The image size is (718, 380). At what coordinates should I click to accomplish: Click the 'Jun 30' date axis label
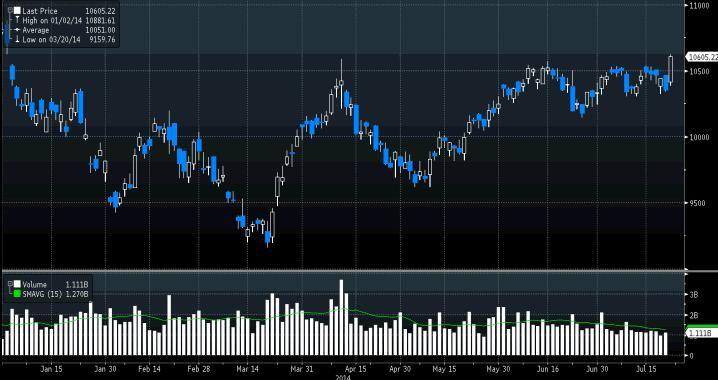[598, 369]
